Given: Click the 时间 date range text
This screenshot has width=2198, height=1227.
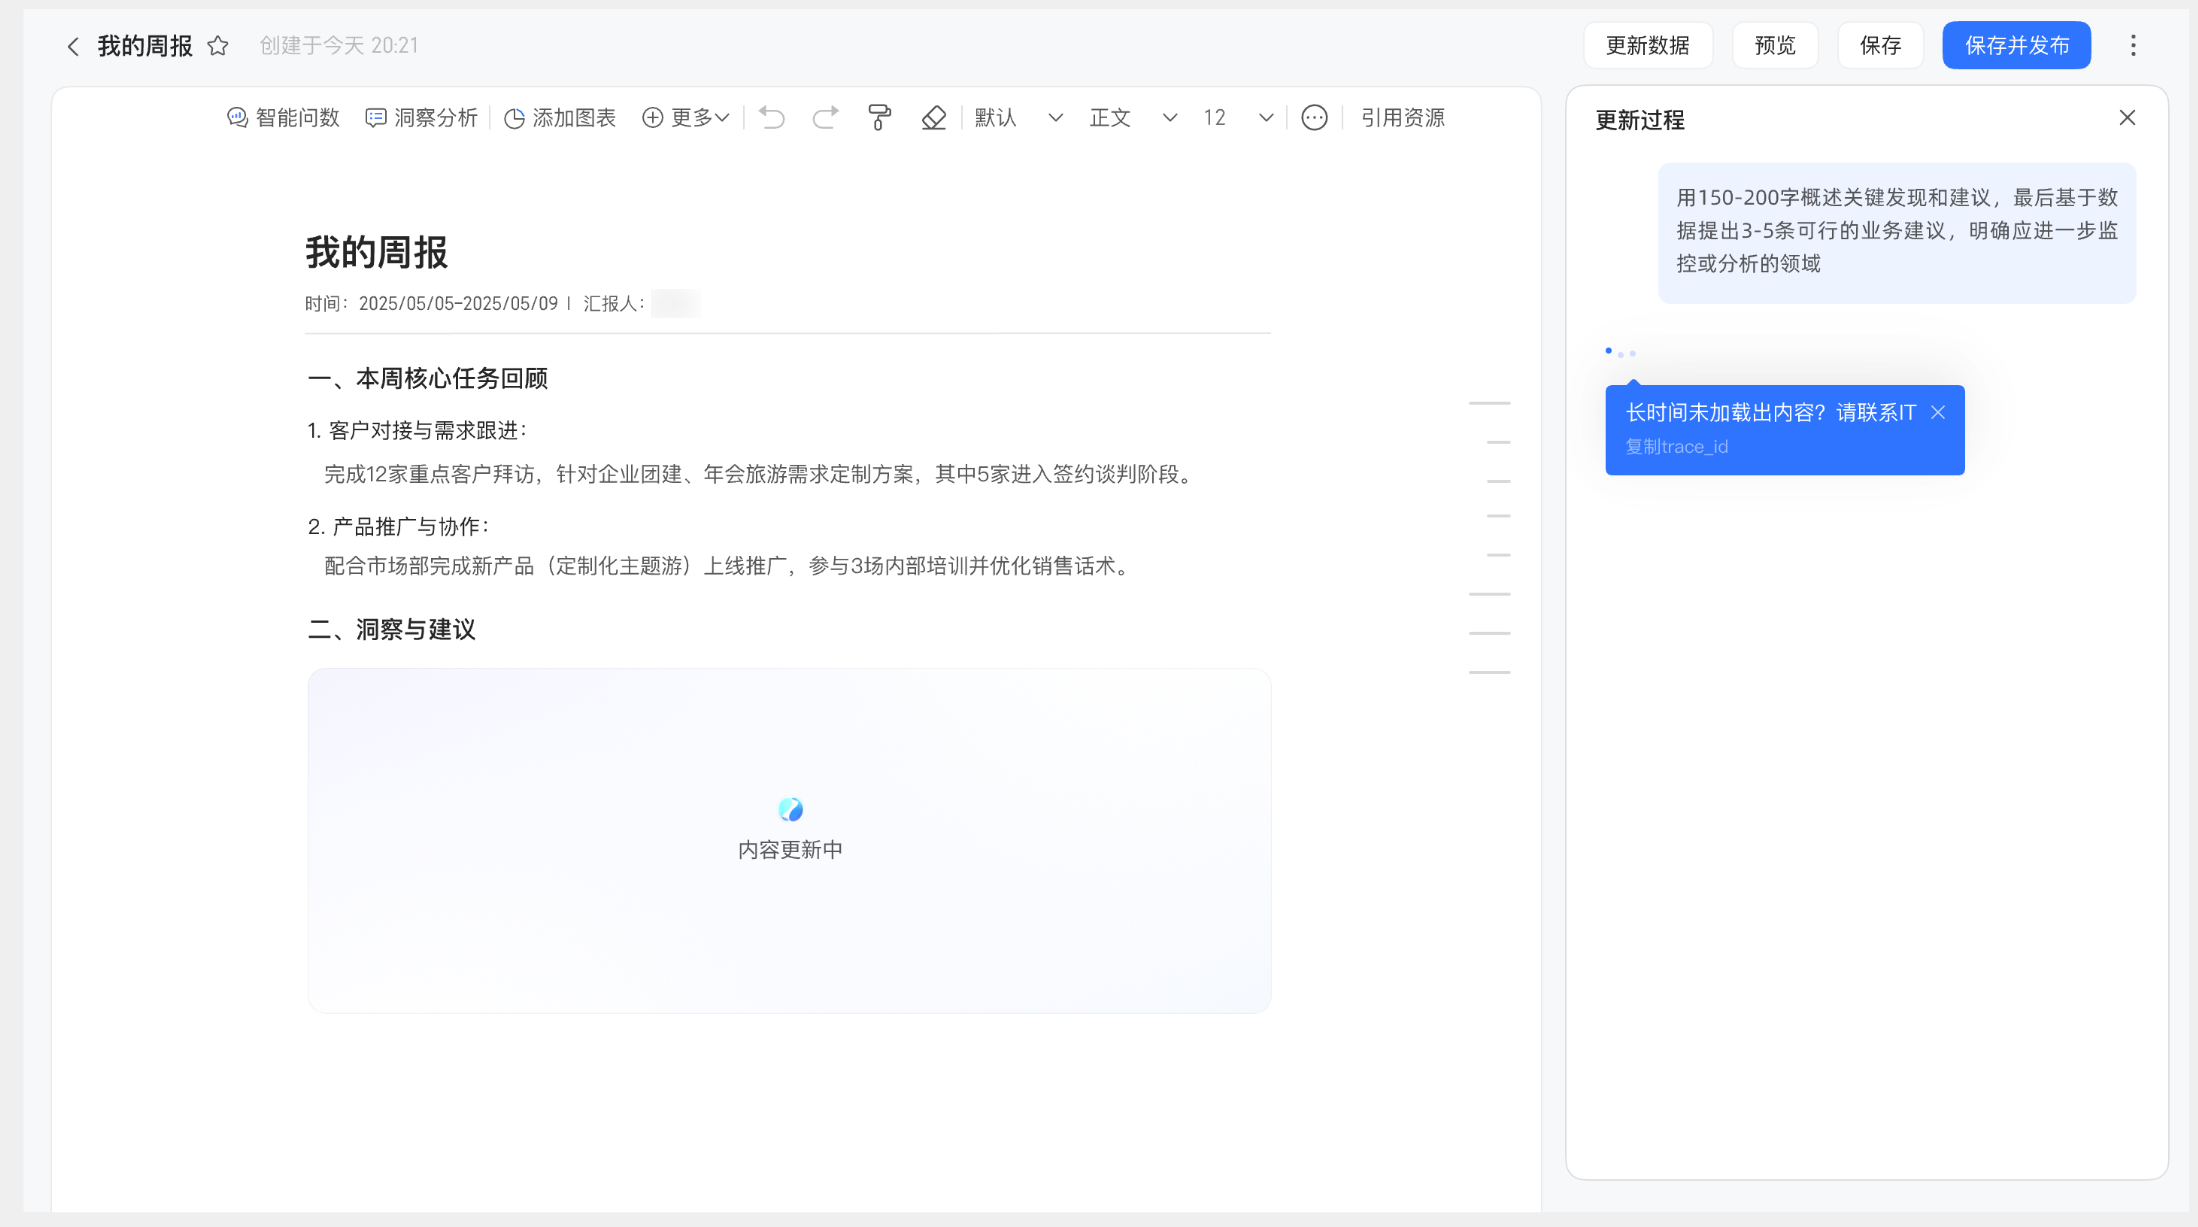Looking at the screenshot, I should pyautogui.click(x=431, y=303).
